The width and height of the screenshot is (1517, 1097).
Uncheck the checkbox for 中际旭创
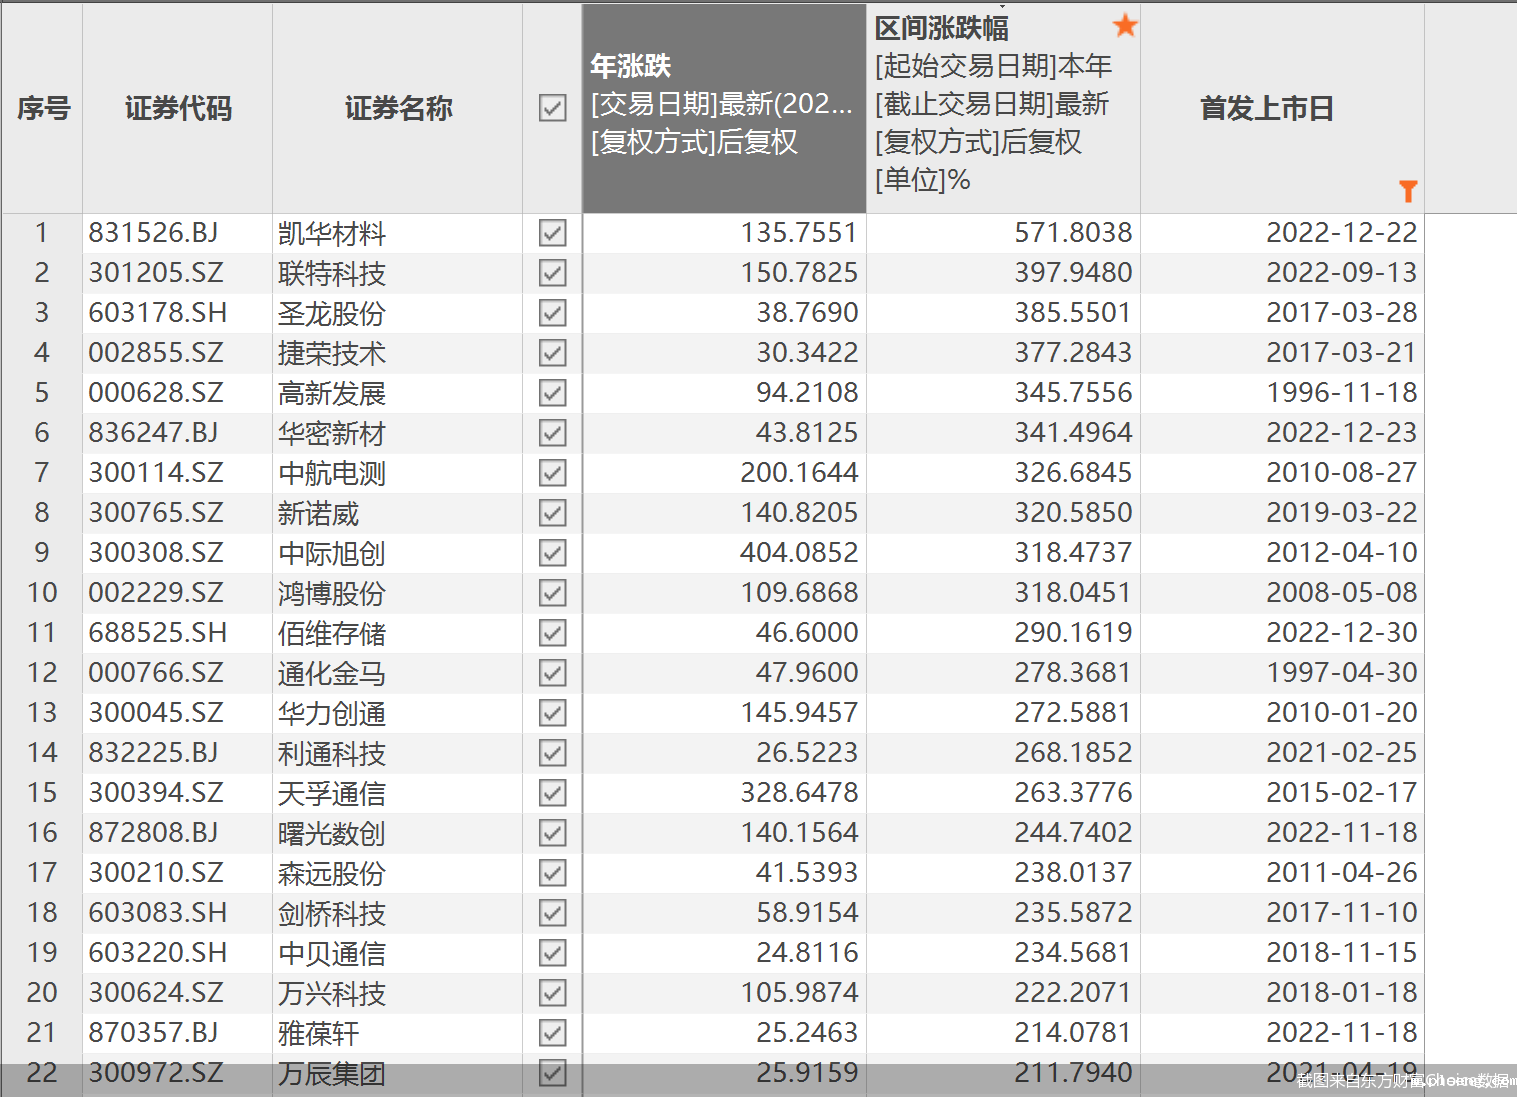tap(551, 552)
